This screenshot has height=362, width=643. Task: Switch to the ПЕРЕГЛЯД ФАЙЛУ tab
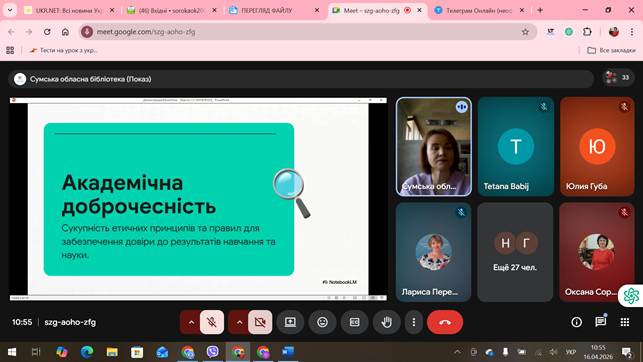273,11
